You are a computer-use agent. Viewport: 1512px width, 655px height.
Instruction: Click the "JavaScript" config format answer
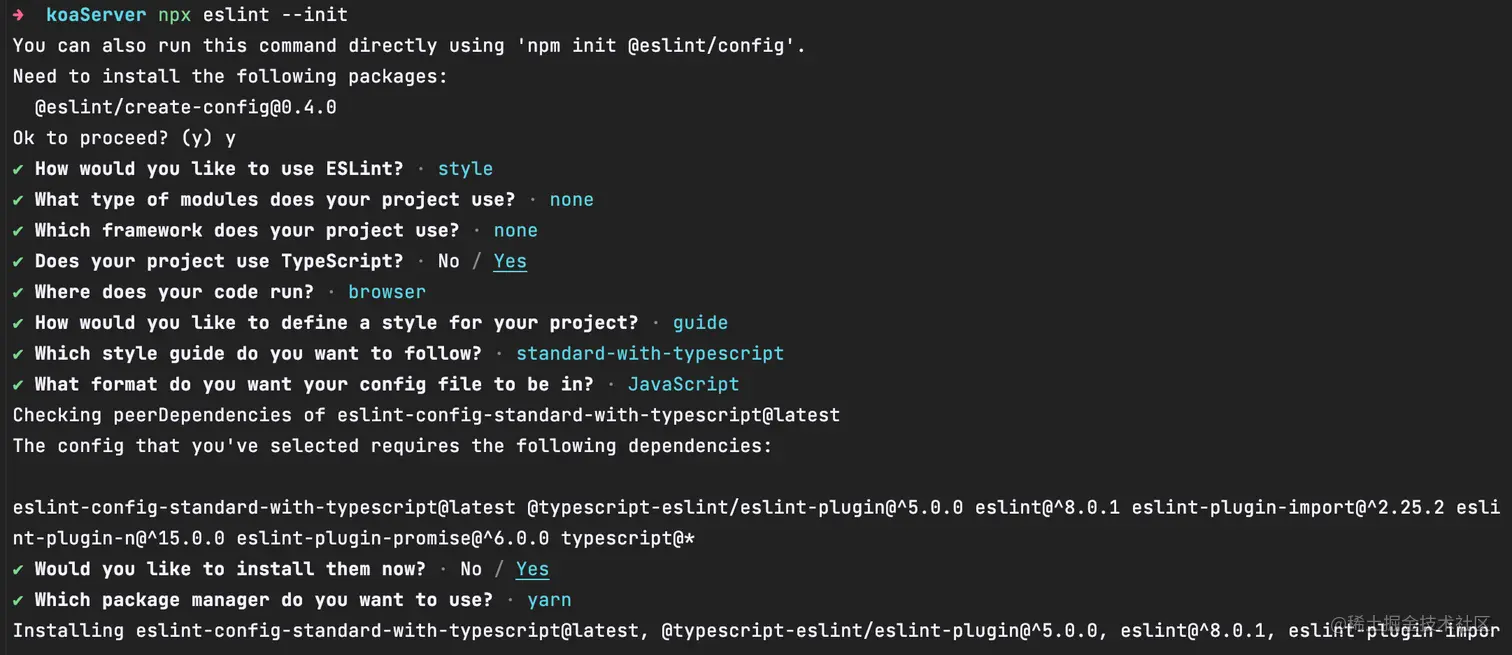point(683,385)
